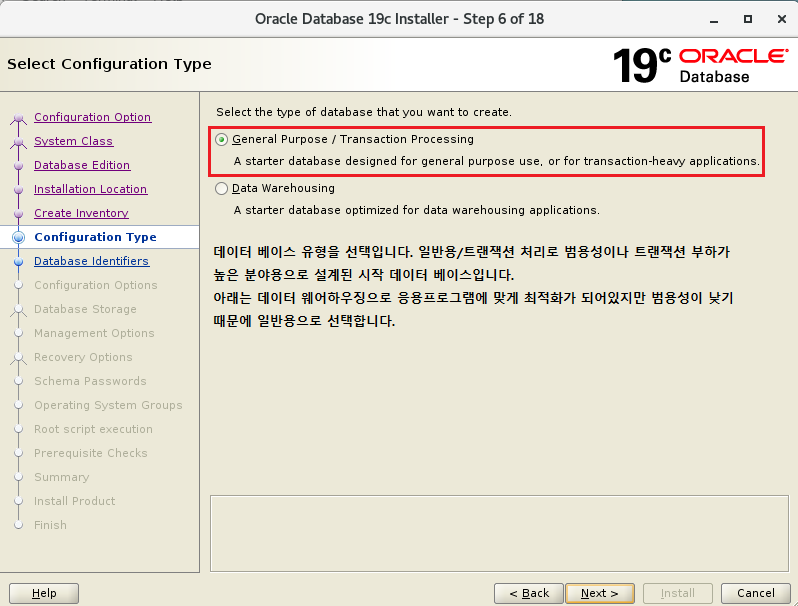This screenshot has width=798, height=606.
Task: Select the Data Warehousing radio button
Action: click(x=221, y=189)
